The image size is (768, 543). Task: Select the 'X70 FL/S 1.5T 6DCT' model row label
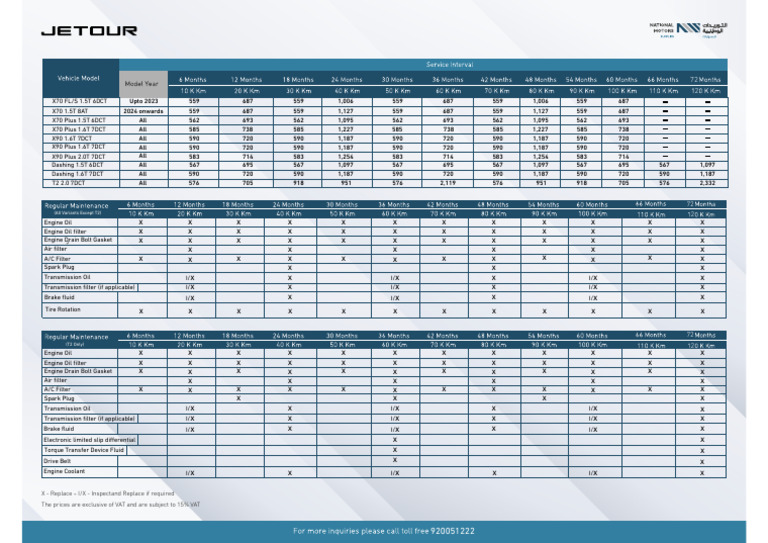click(79, 101)
